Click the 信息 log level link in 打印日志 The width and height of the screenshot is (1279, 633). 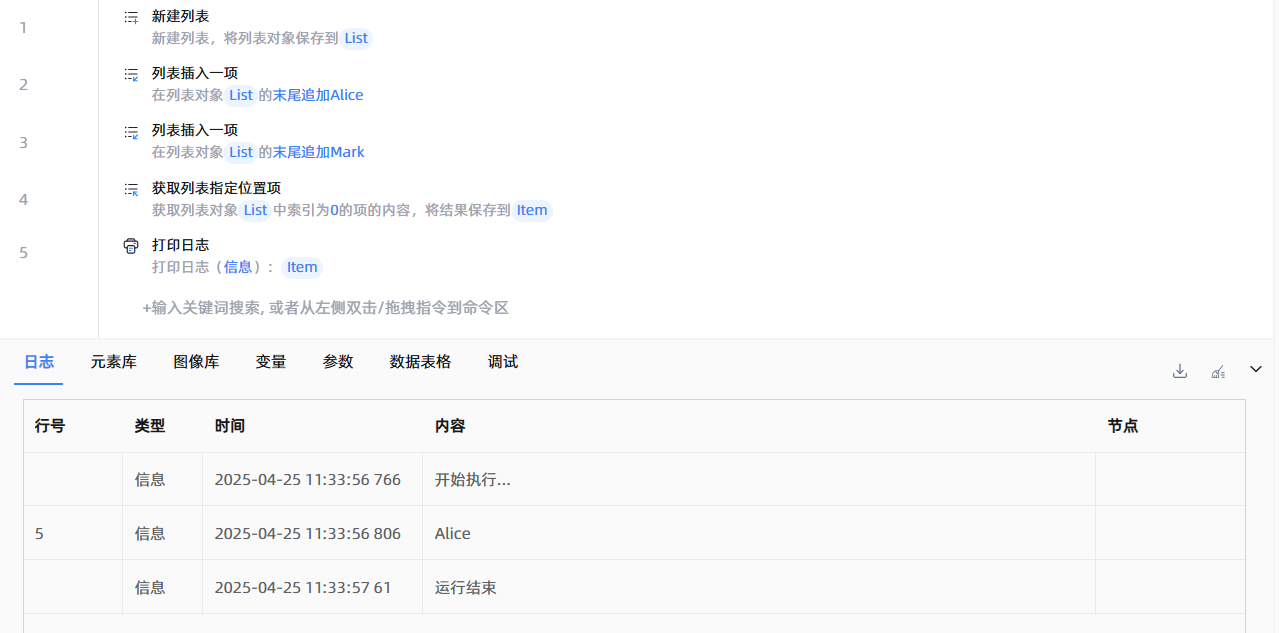click(x=238, y=267)
